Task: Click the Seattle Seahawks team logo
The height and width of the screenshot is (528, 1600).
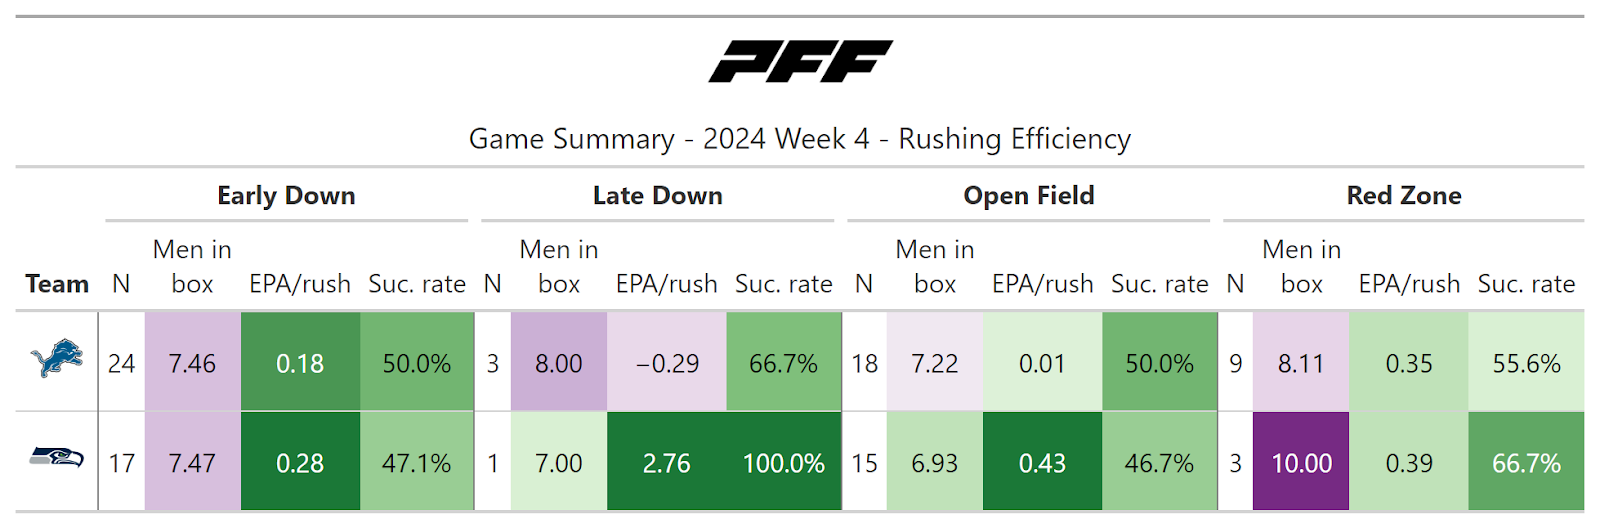Action: coord(57,459)
